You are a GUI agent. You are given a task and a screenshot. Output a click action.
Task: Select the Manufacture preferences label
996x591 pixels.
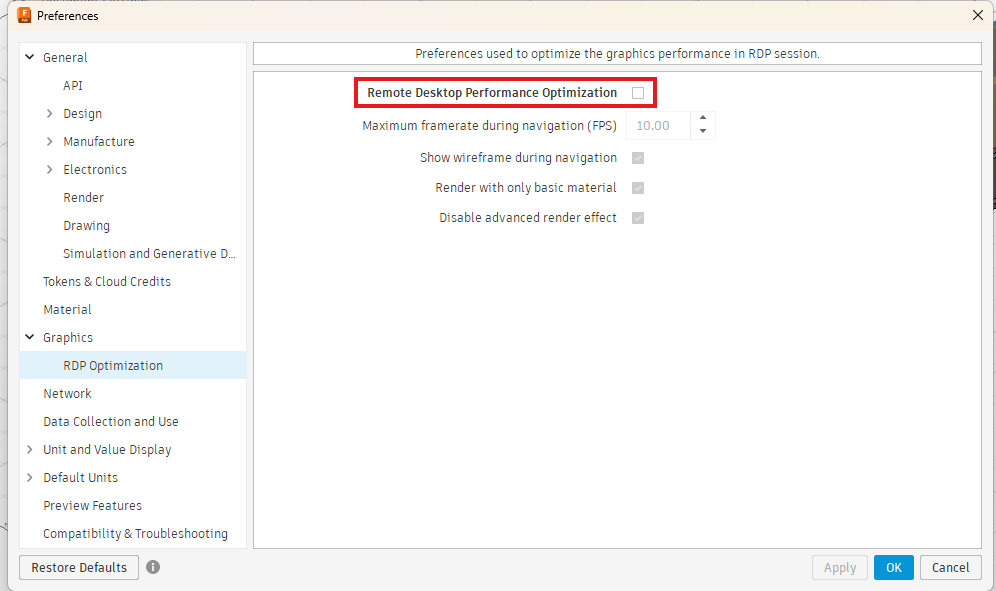(98, 141)
